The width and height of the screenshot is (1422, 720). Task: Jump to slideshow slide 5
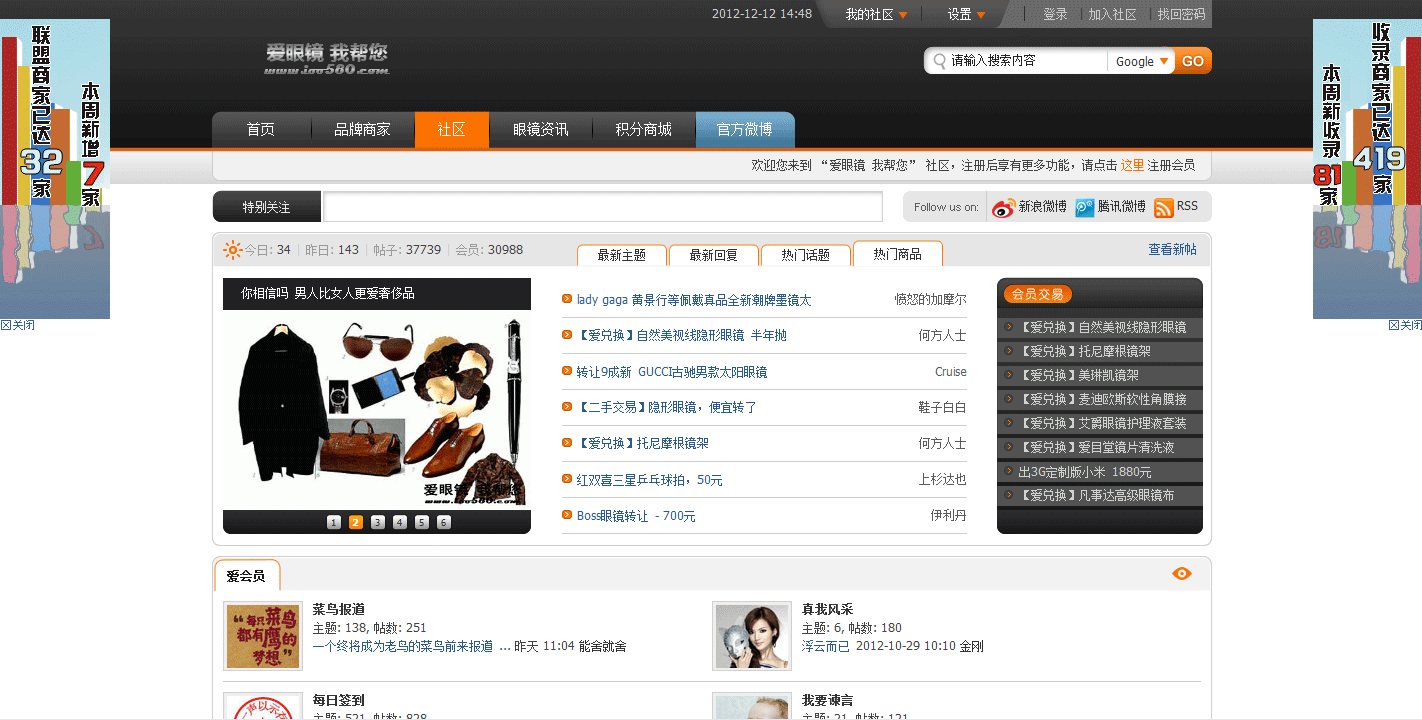pyautogui.click(x=422, y=522)
